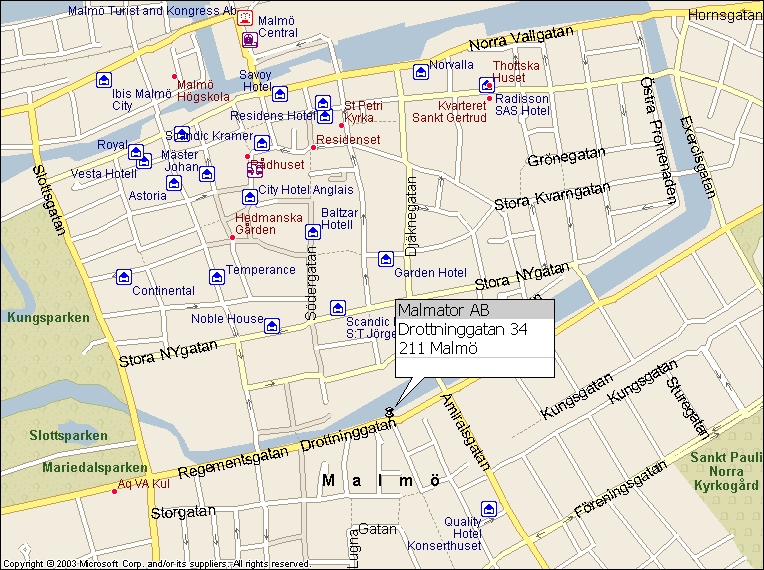Click the 211 Malmö postal line
The width and height of the screenshot is (764, 570).
click(438, 348)
